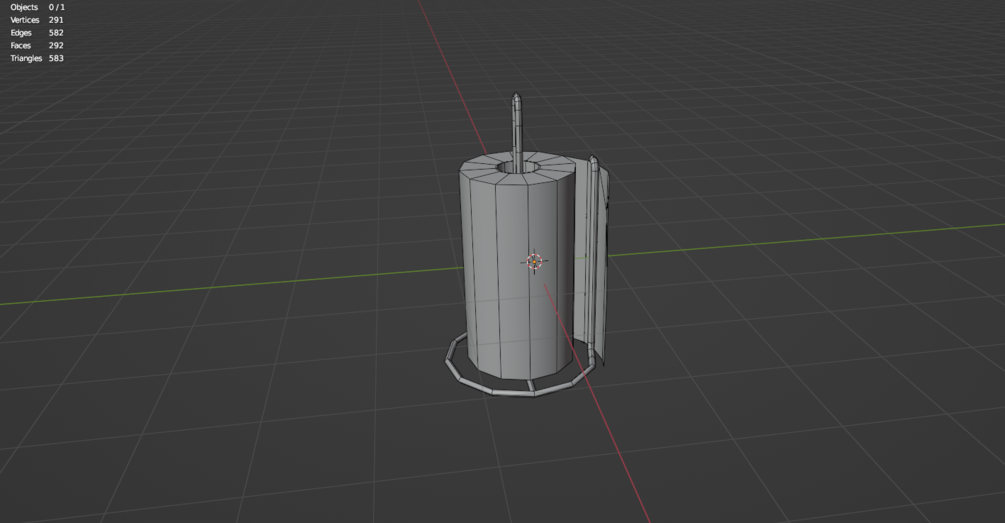Click the Edges 582 statistic
Screen dimensions: 1005x523
pos(37,33)
